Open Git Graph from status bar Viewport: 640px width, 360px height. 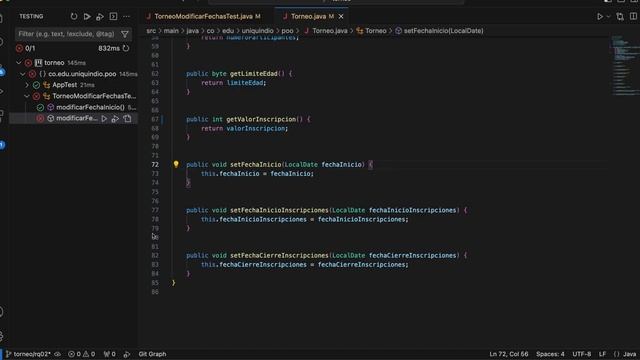(152, 354)
